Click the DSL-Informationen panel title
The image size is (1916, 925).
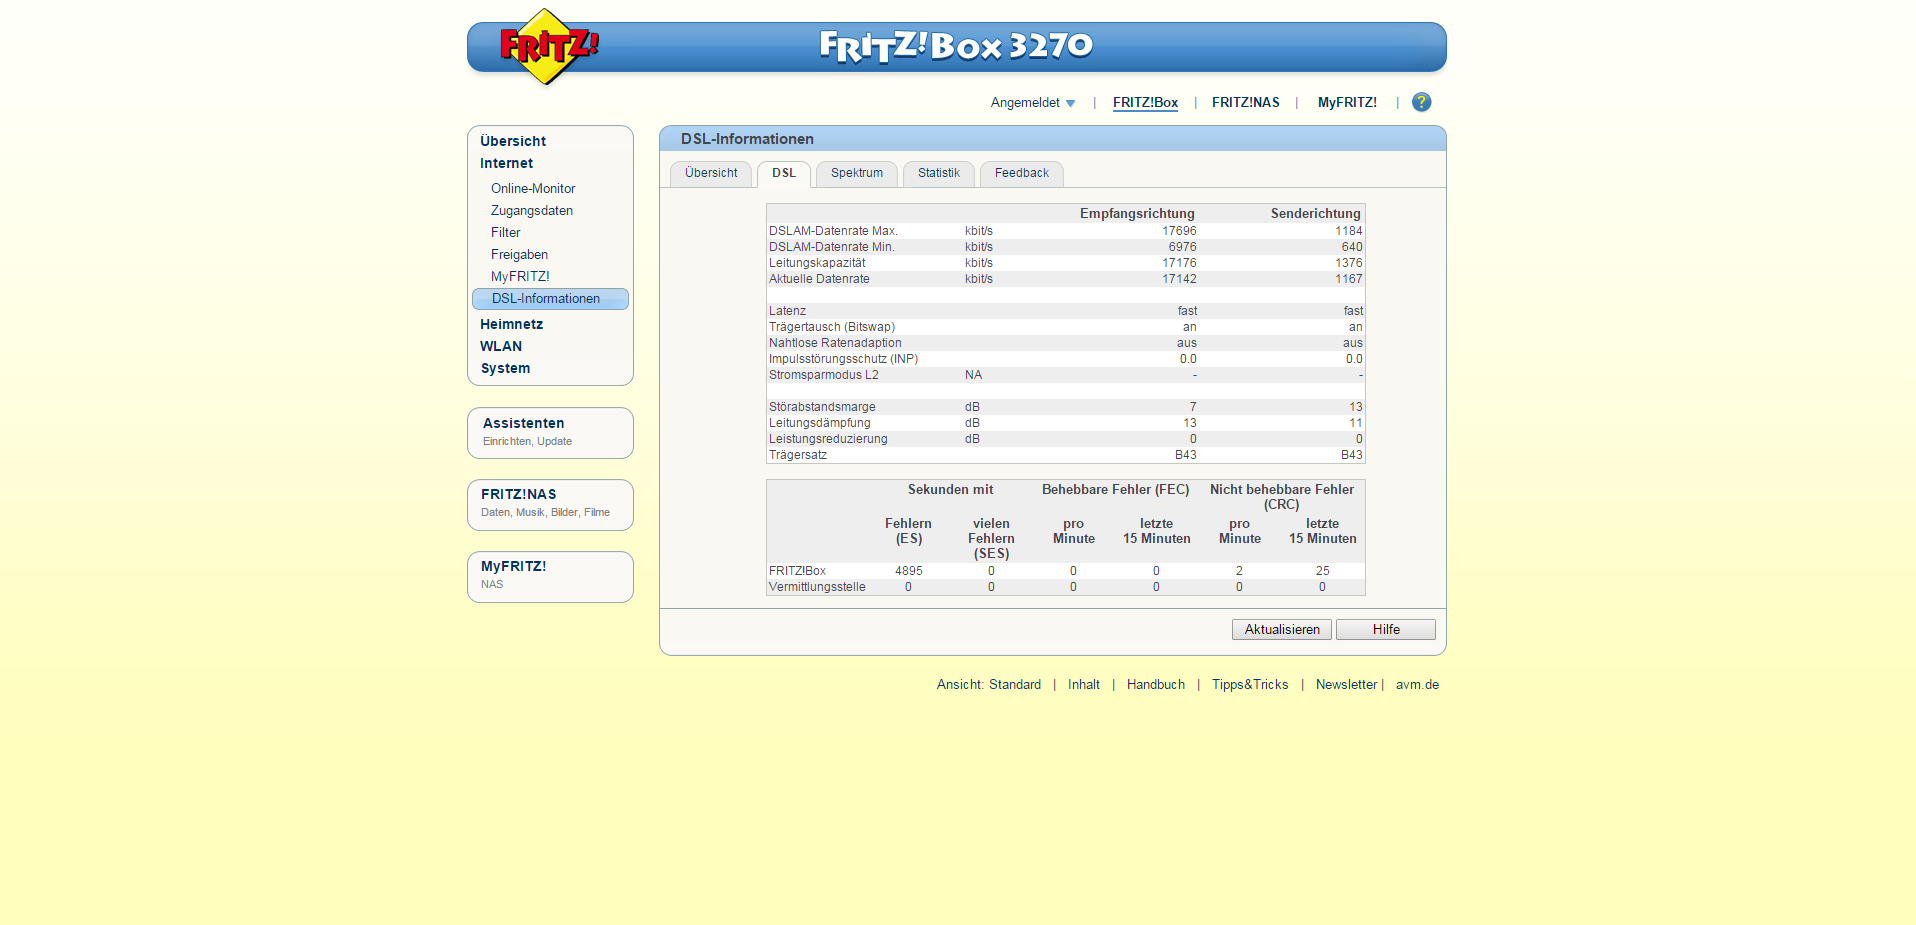point(747,139)
